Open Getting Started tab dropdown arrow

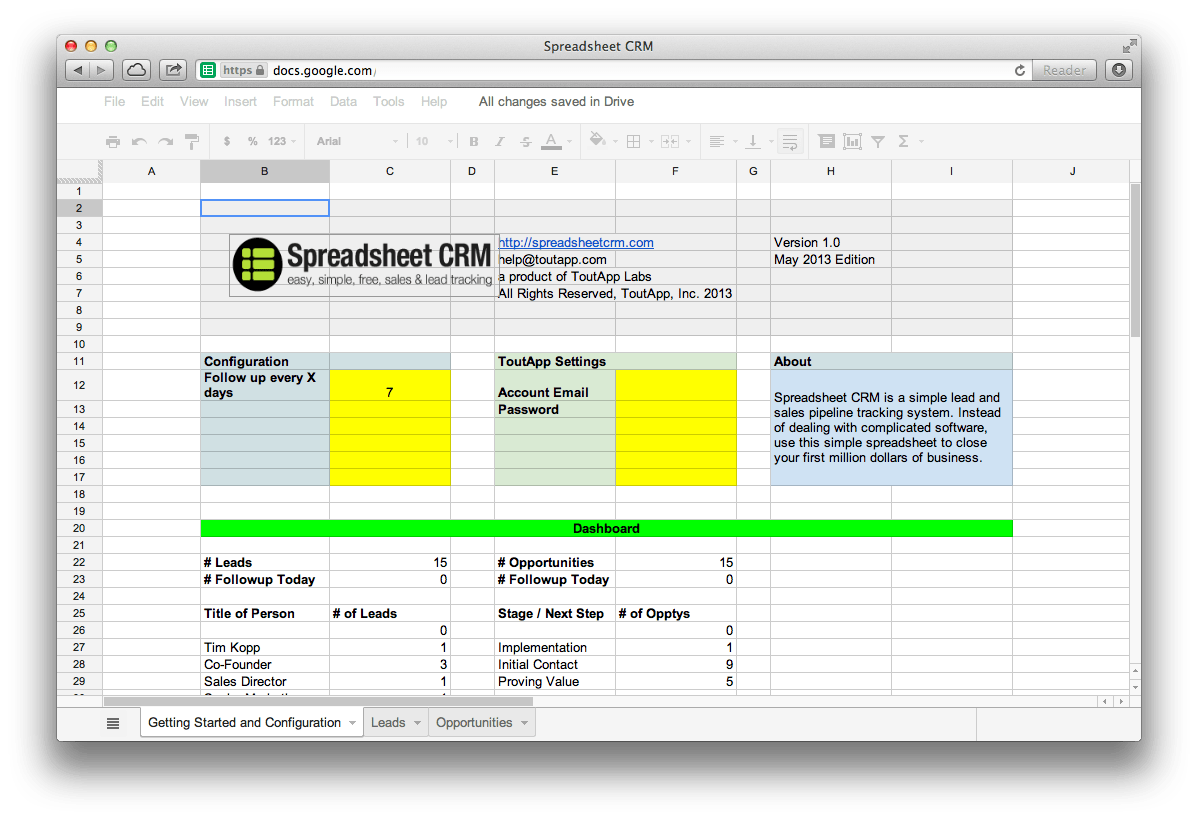352,723
